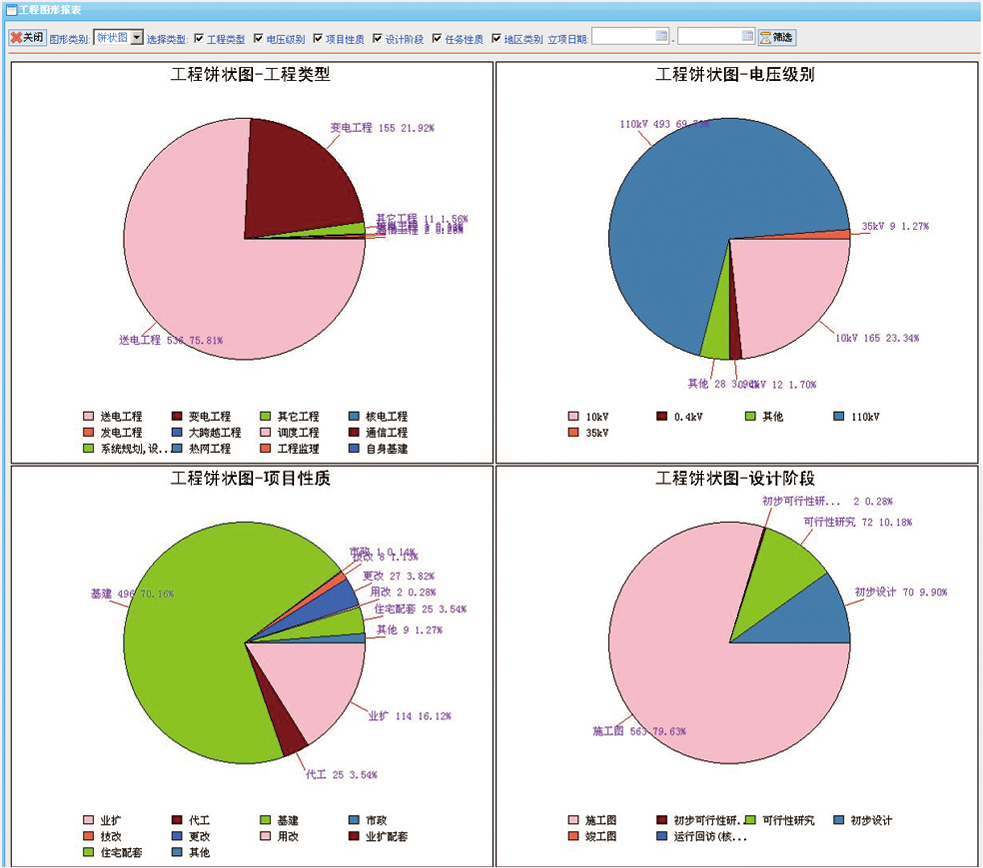983x868 pixels.
Task: Click the green 基建 pie slice
Action: pyautogui.click(x=200, y=640)
